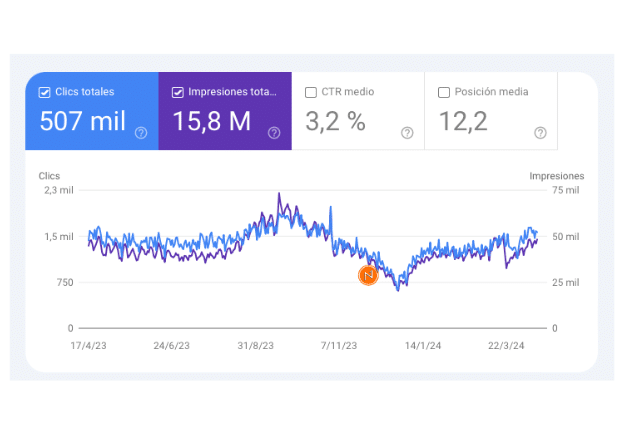Enable the Posición media checkbox
624x423 pixels.
[x=444, y=92]
